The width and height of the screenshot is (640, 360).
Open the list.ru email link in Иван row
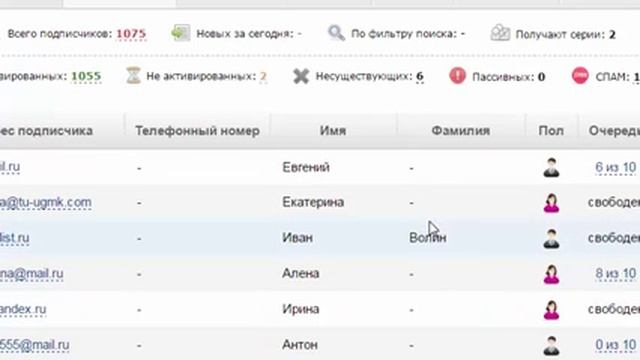tap(14, 238)
